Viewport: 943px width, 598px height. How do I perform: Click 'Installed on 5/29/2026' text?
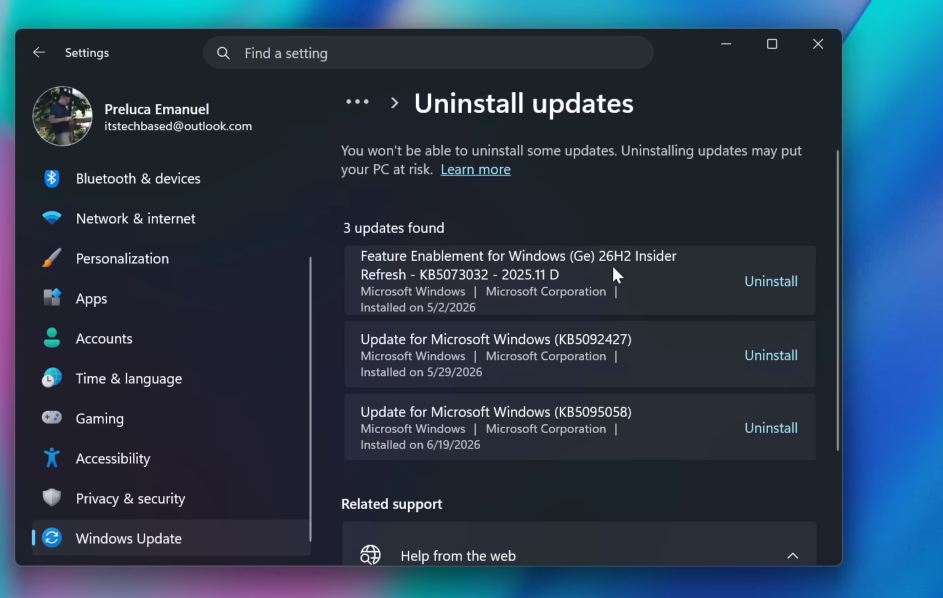(421, 372)
